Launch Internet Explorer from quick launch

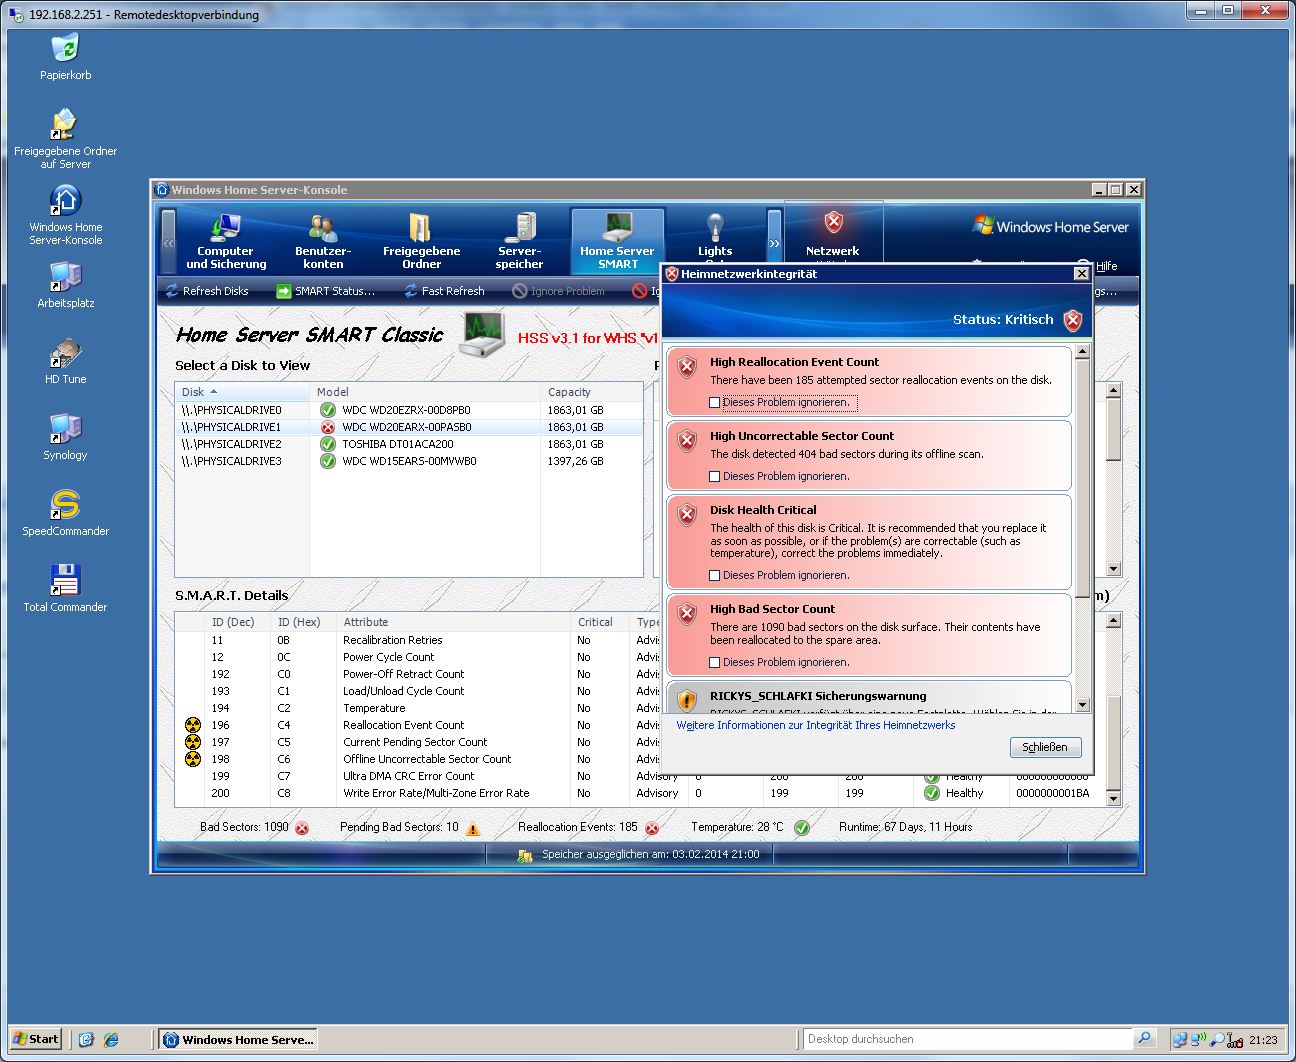tap(111, 1040)
